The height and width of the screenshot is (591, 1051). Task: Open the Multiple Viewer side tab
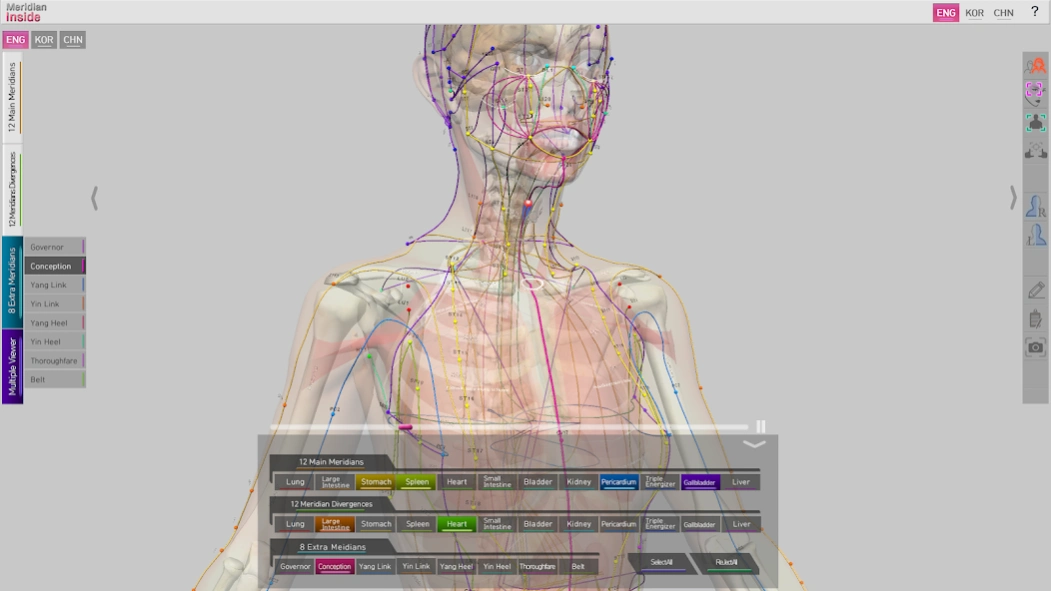12,366
